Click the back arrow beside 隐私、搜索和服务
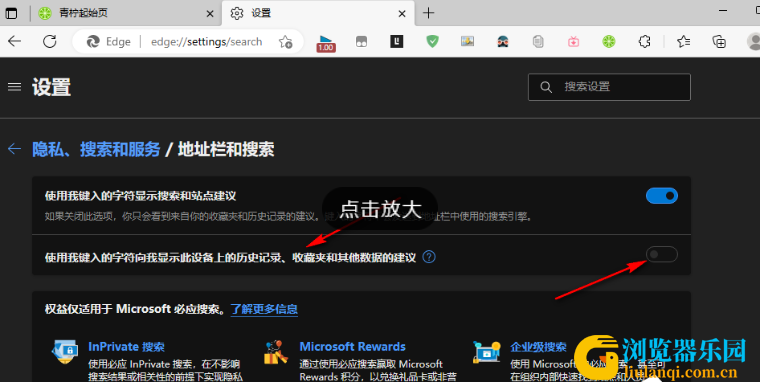The width and height of the screenshot is (760, 382). point(15,149)
